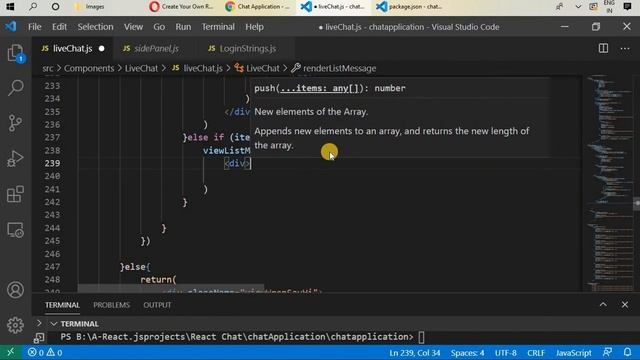Open the View menu
The image size is (640, 360).
tap(133, 27)
